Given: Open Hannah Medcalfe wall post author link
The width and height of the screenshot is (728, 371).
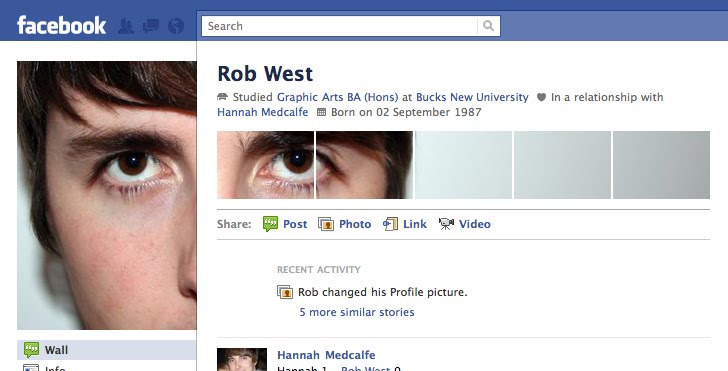Looking at the screenshot, I should pyautogui.click(x=326, y=355).
